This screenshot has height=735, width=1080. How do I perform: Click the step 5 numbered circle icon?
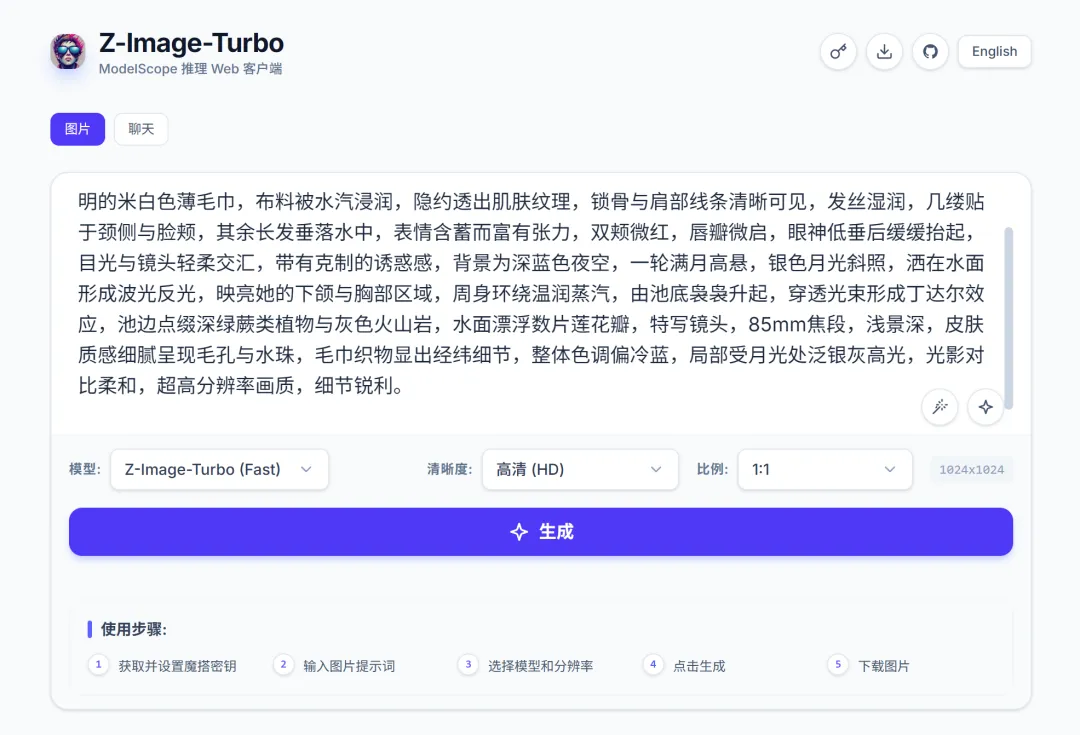[838, 664]
